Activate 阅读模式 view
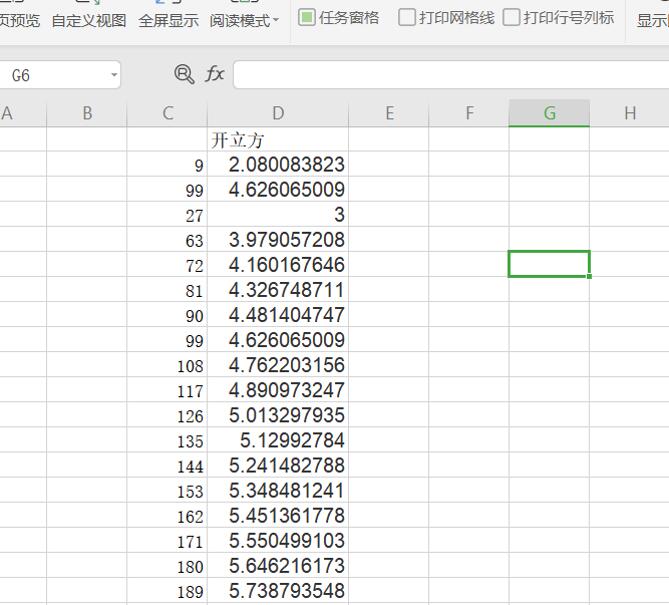The image size is (669, 605). click(240, 20)
